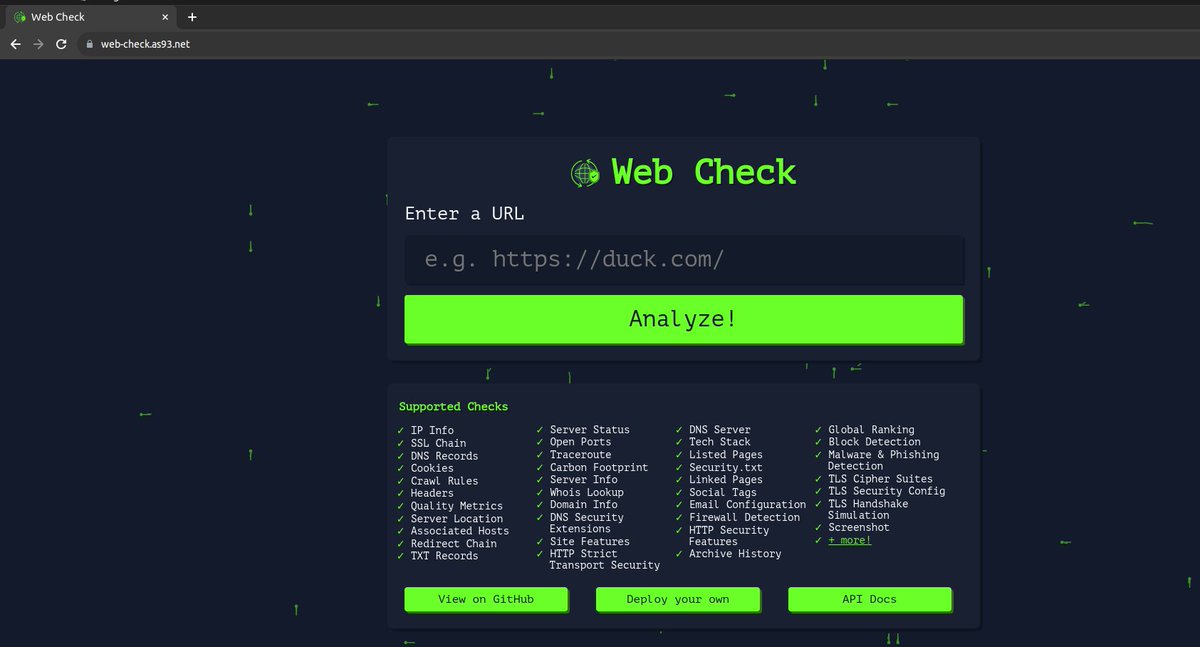Click the Listed Pages list item
This screenshot has width=1200, height=647.
(x=726, y=455)
